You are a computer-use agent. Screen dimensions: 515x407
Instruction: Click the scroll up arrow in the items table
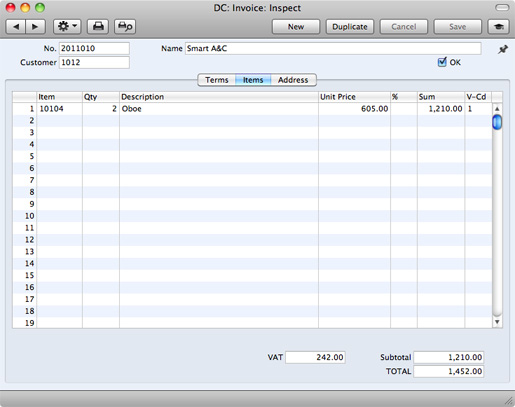pos(497,109)
